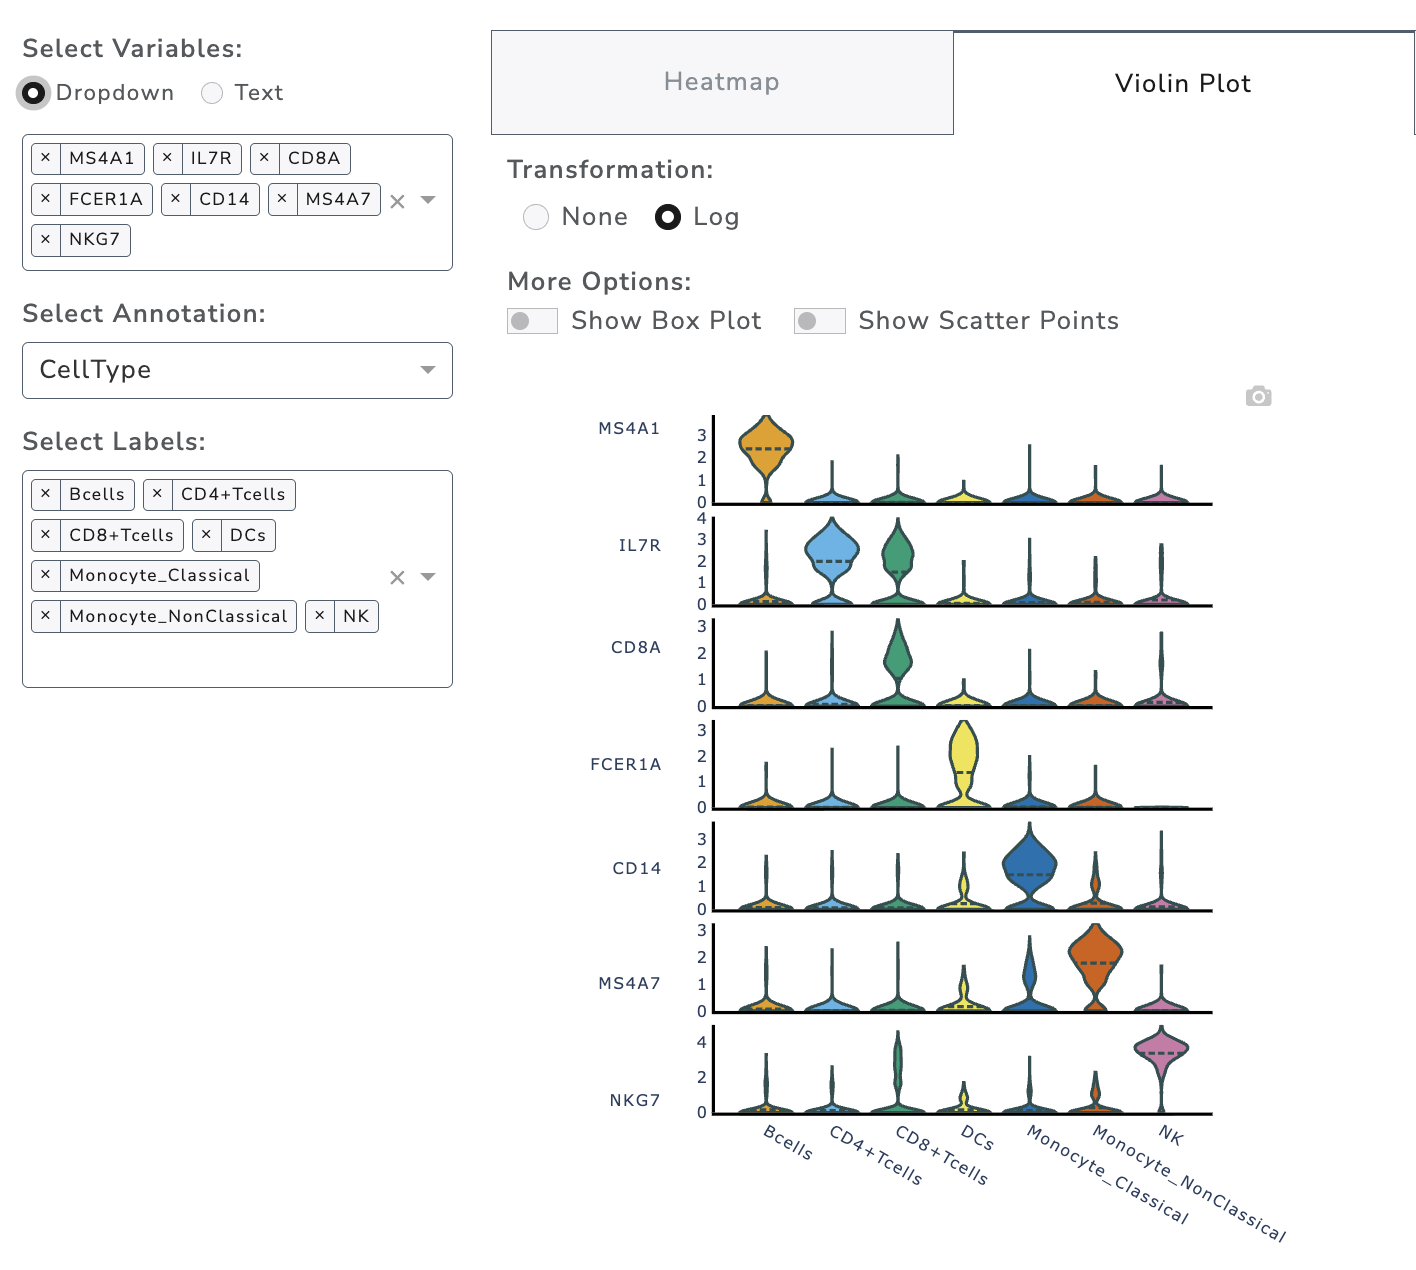1416x1270 pixels.
Task: Clear all selected labels
Action: point(397,577)
